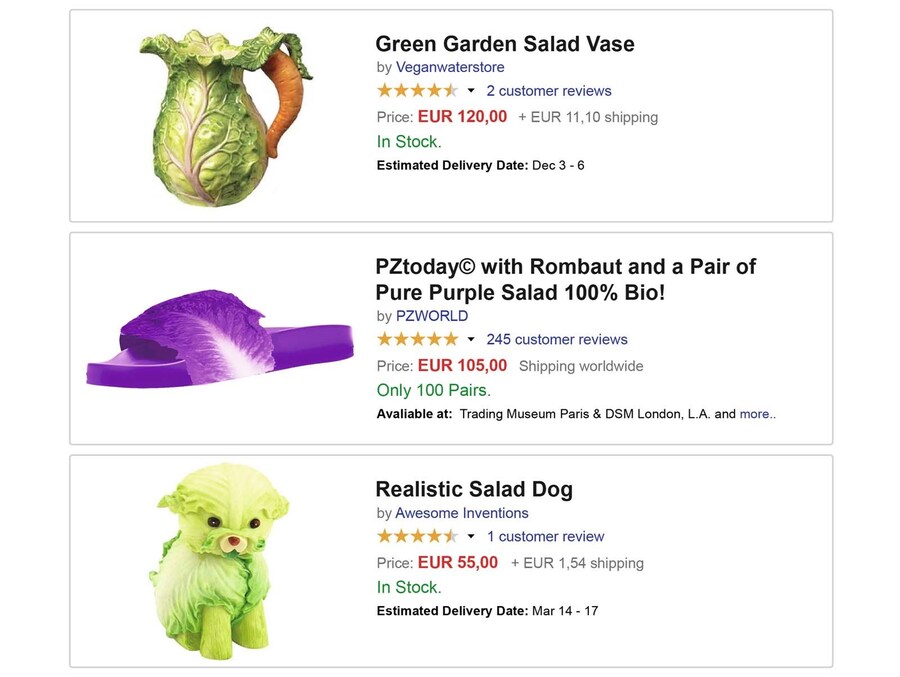Open the Green Garden Salad Vase title
Screen dimensions: 900x677
tap(504, 44)
